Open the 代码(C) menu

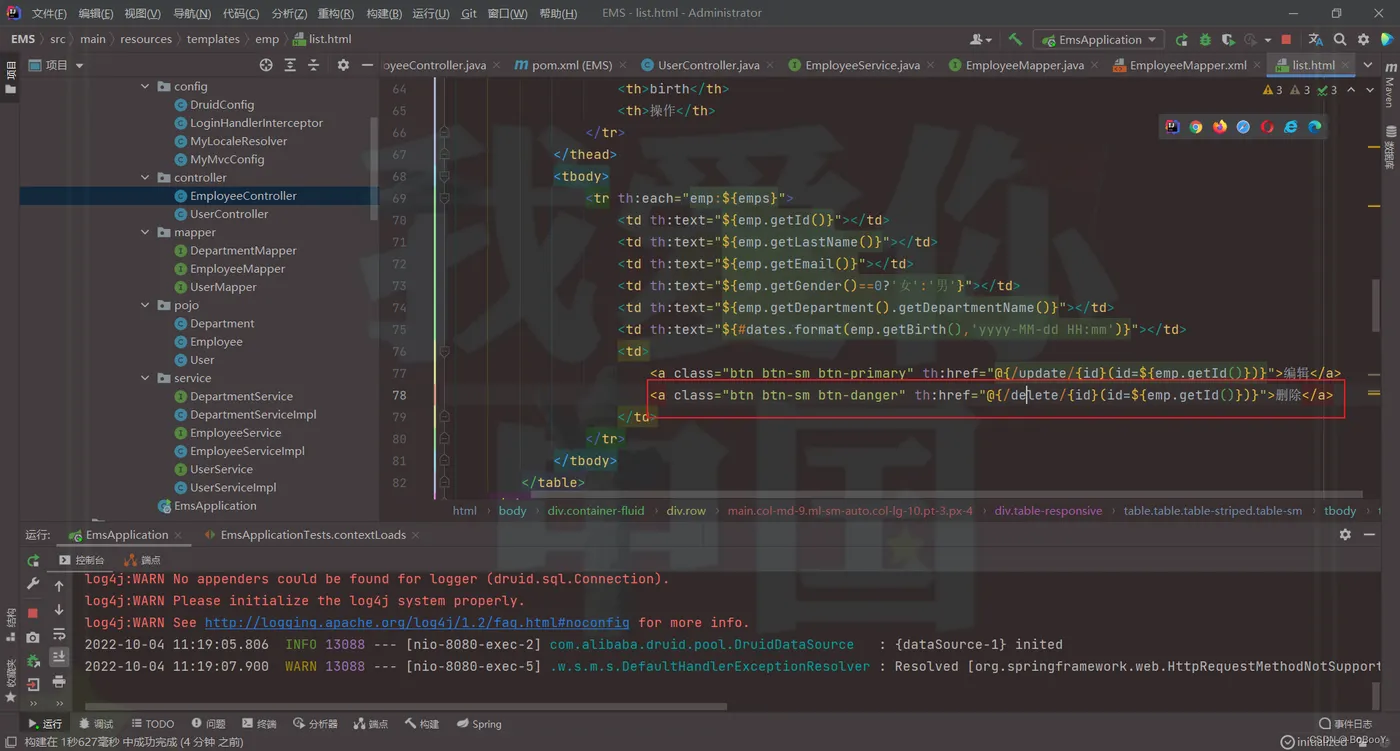pyautogui.click(x=240, y=14)
